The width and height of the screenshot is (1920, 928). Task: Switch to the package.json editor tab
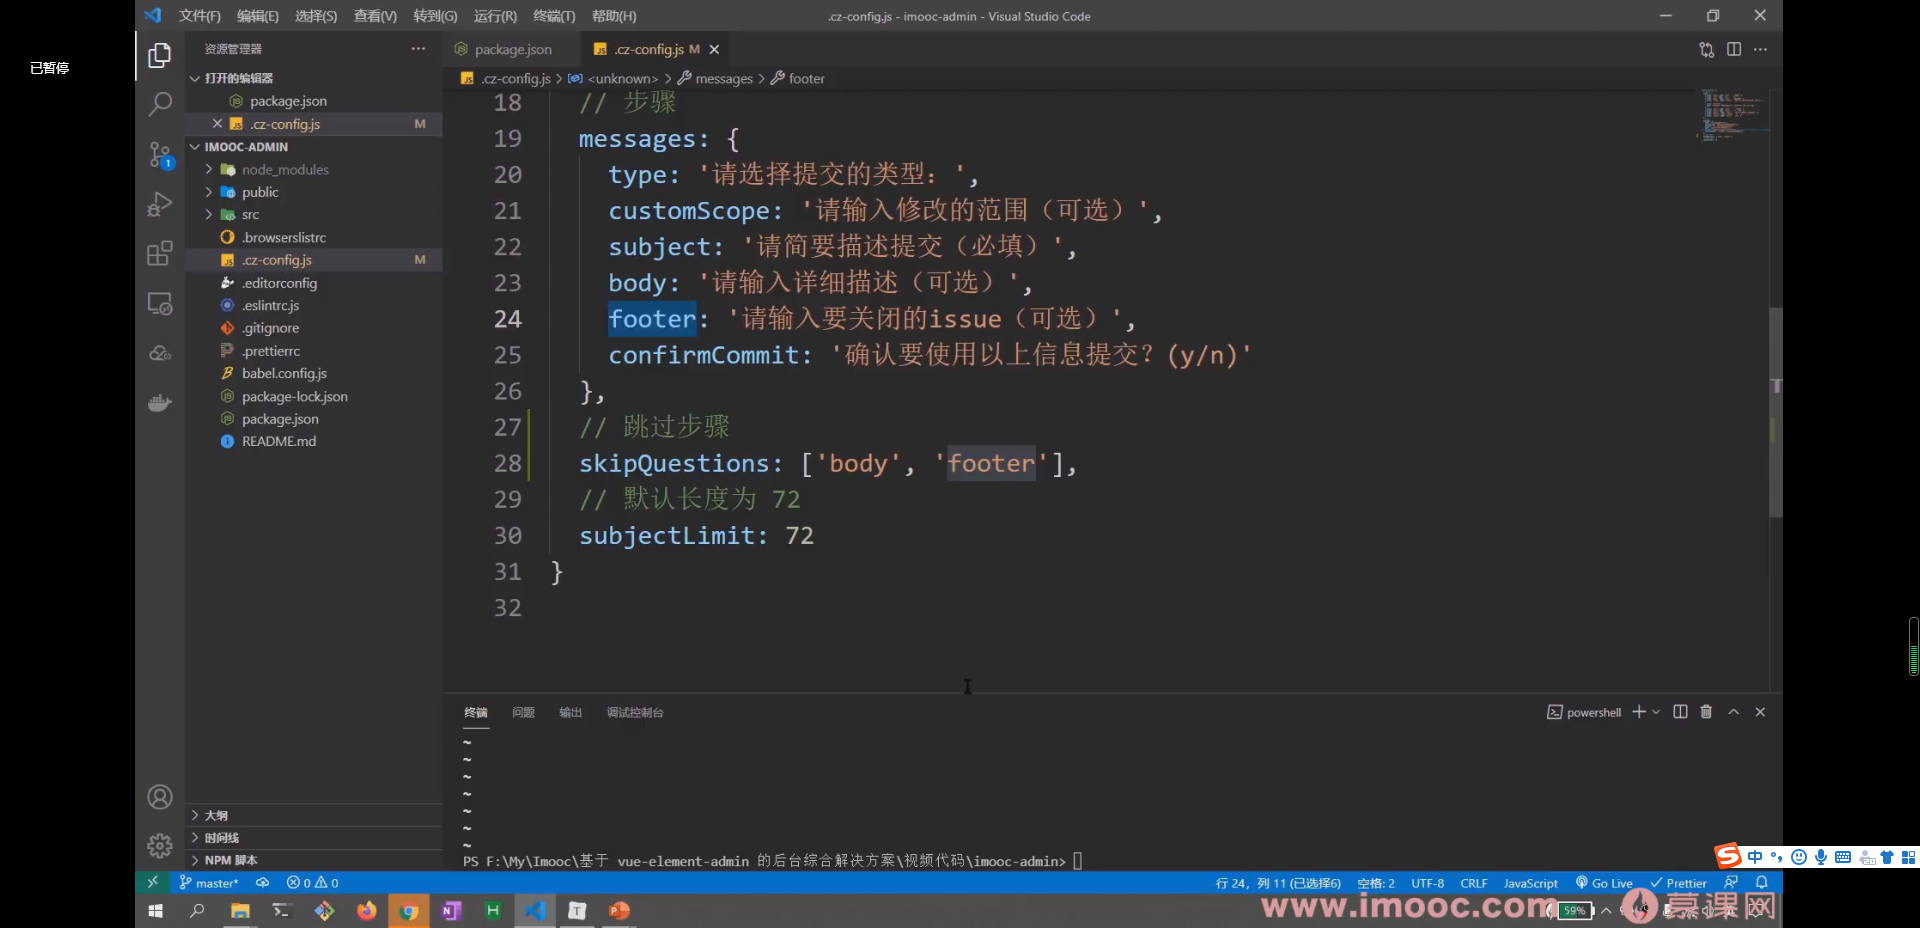click(x=512, y=49)
